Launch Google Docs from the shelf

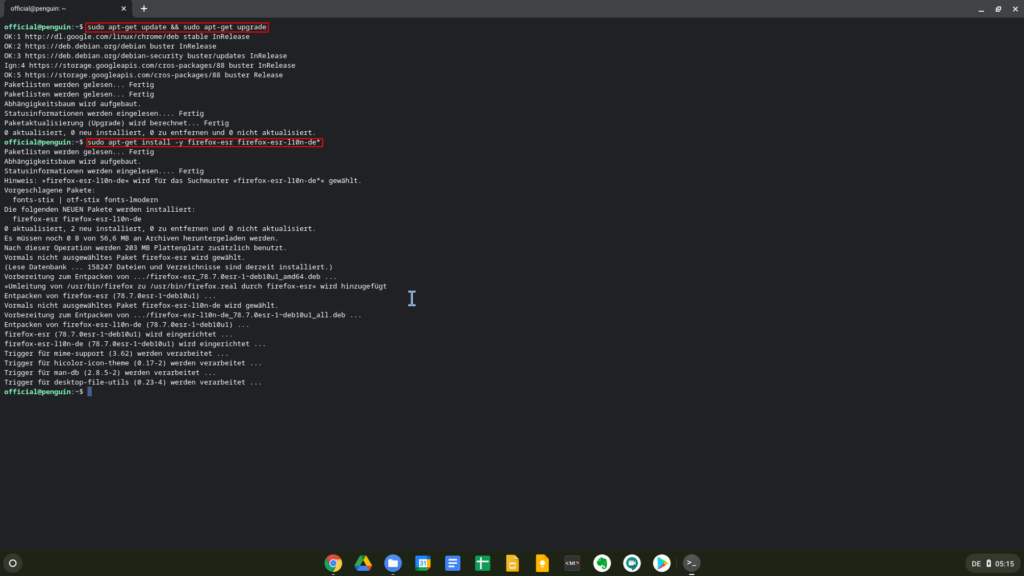pos(453,563)
